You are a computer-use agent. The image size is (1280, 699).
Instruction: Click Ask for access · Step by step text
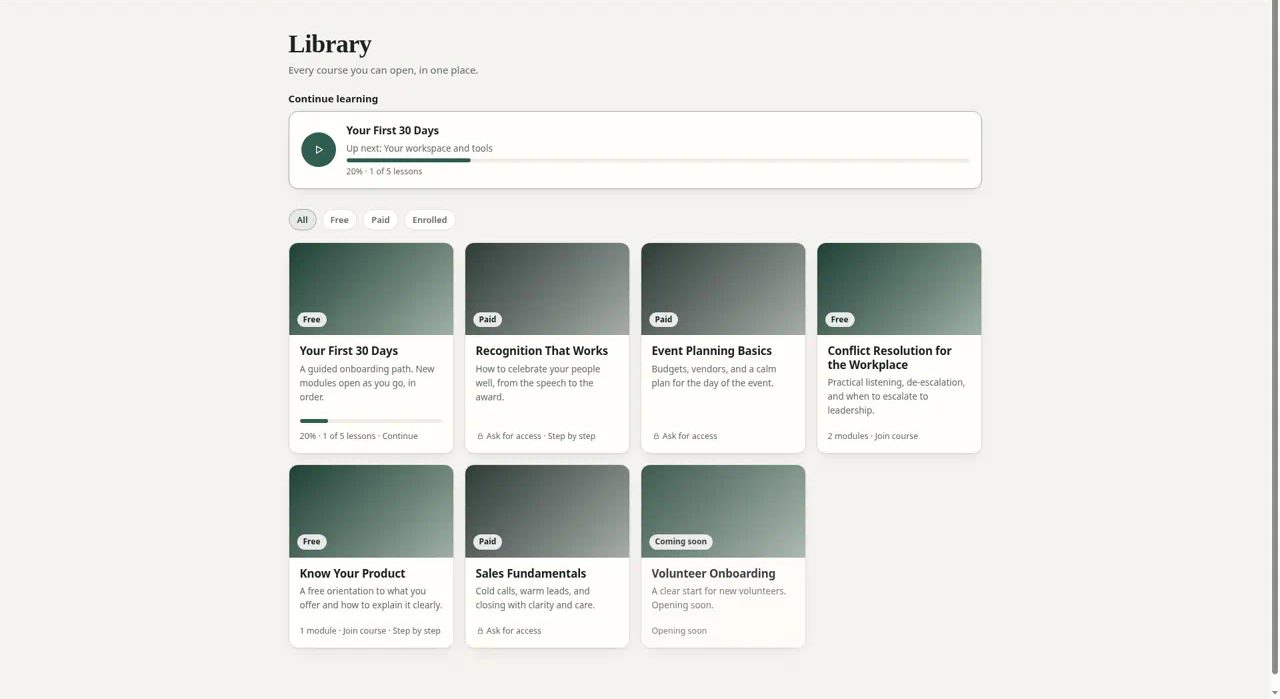pyautogui.click(x=541, y=437)
